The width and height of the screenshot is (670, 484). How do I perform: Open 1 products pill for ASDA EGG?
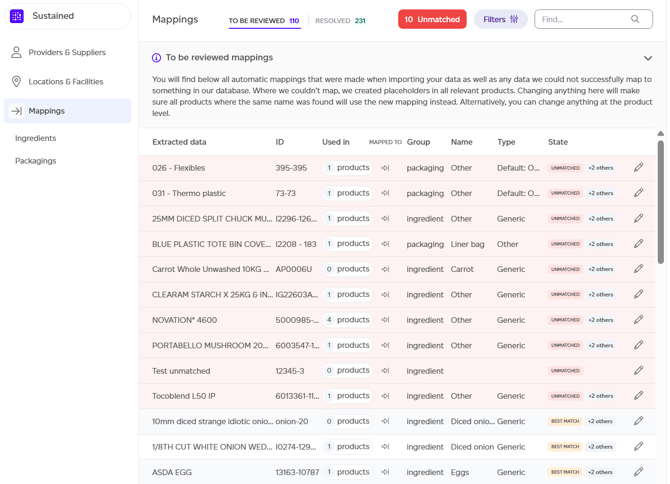(x=347, y=472)
